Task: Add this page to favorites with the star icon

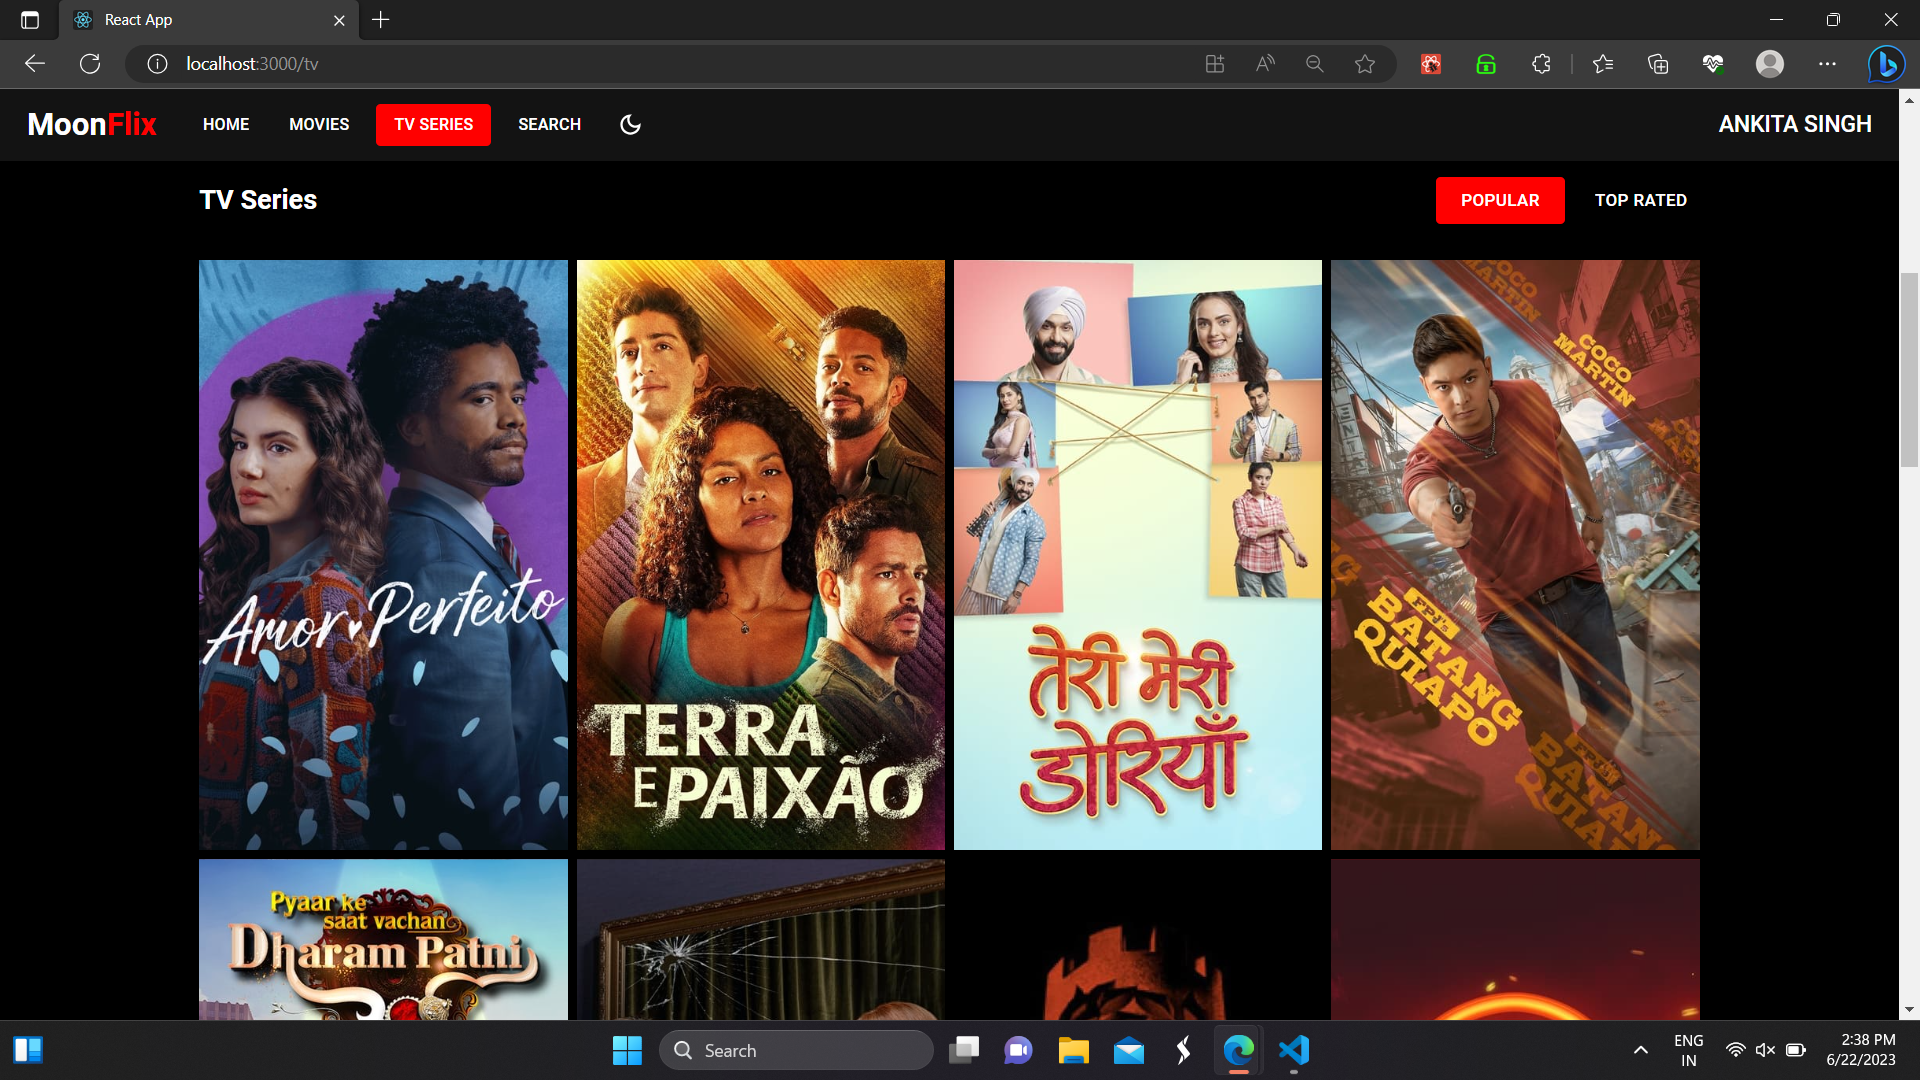Action: tap(1366, 63)
